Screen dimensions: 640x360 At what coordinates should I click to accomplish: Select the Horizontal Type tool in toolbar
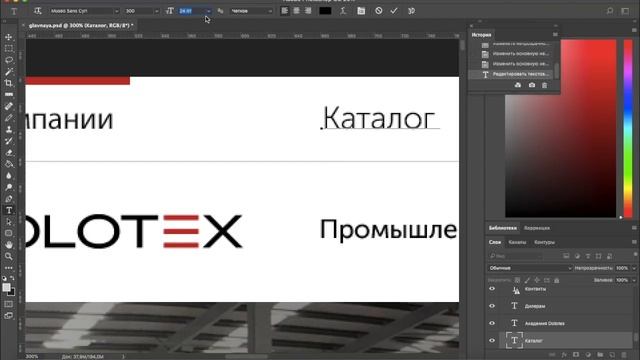tap(9, 210)
